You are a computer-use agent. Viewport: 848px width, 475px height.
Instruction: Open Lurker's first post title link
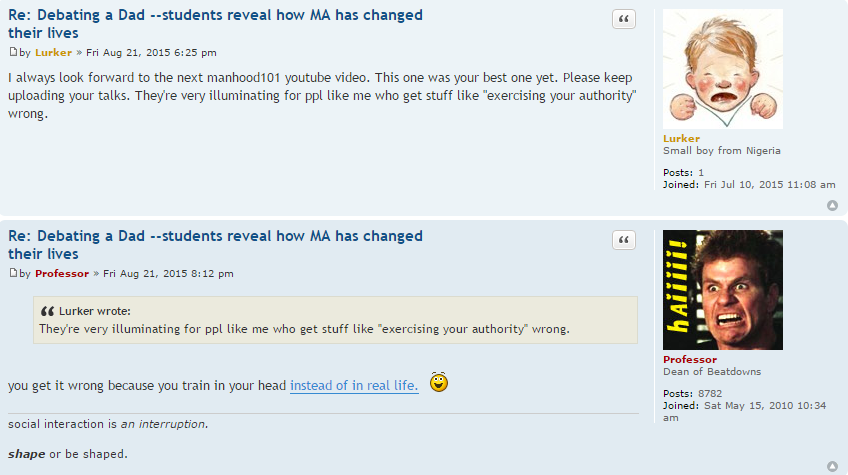tap(215, 24)
